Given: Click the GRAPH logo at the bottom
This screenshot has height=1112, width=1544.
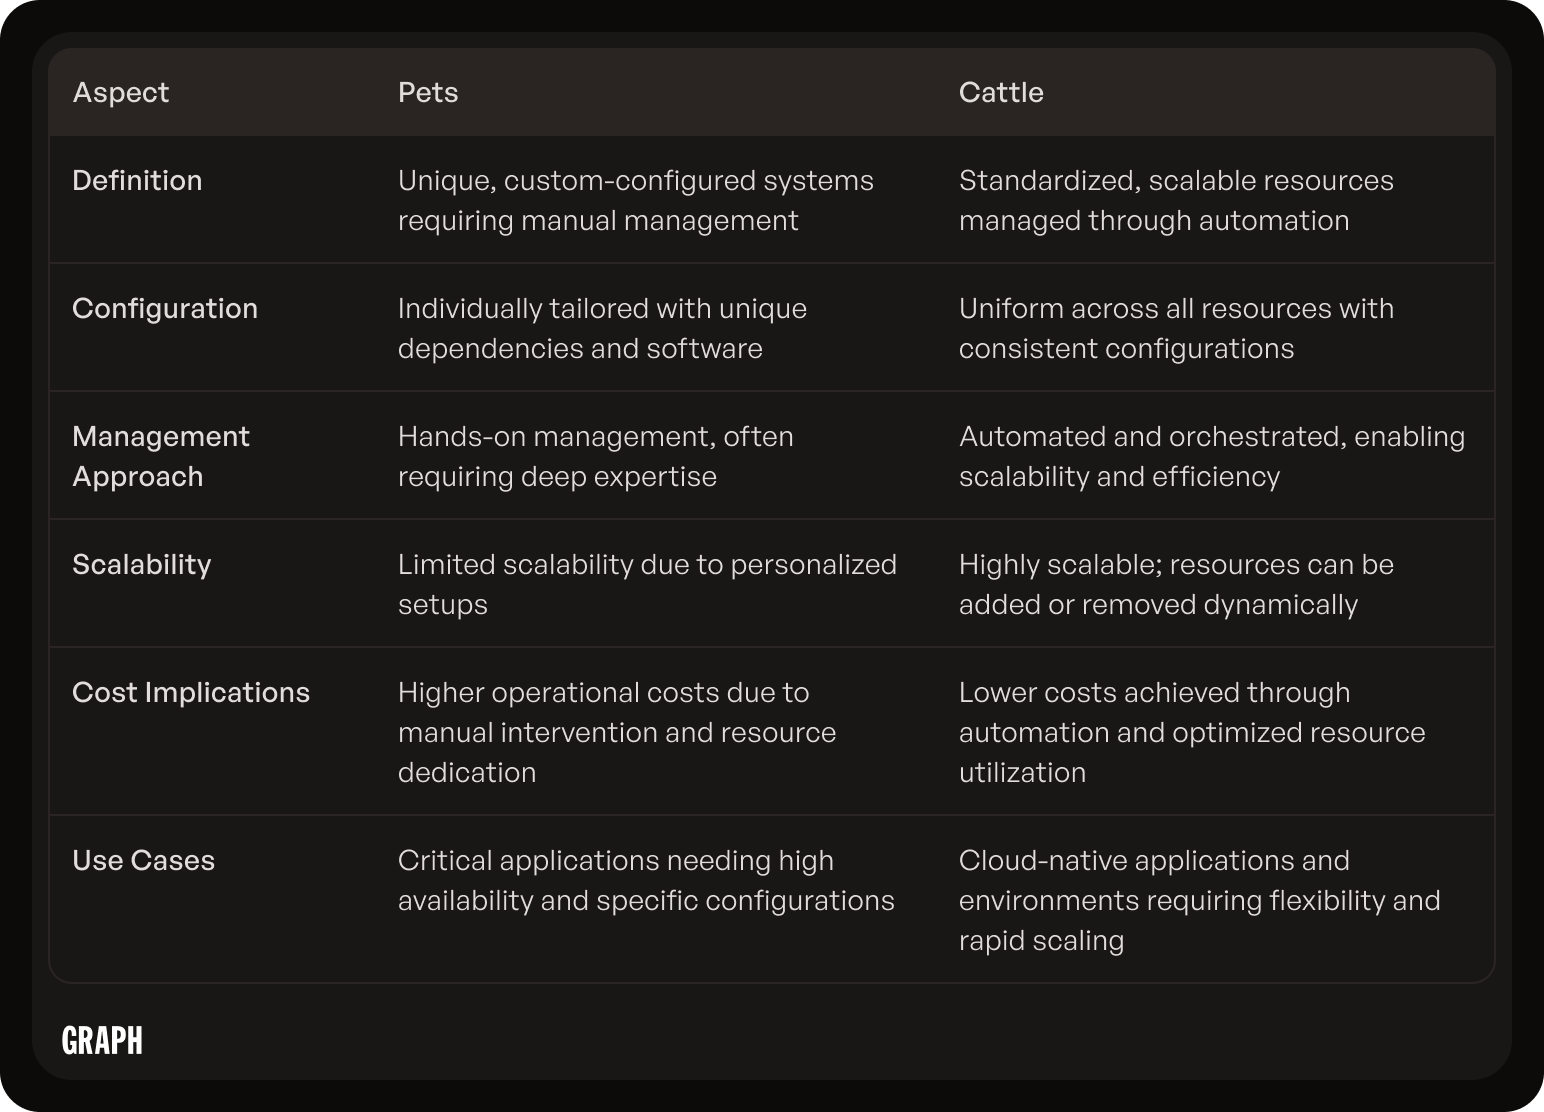Looking at the screenshot, I should click(x=102, y=1041).
